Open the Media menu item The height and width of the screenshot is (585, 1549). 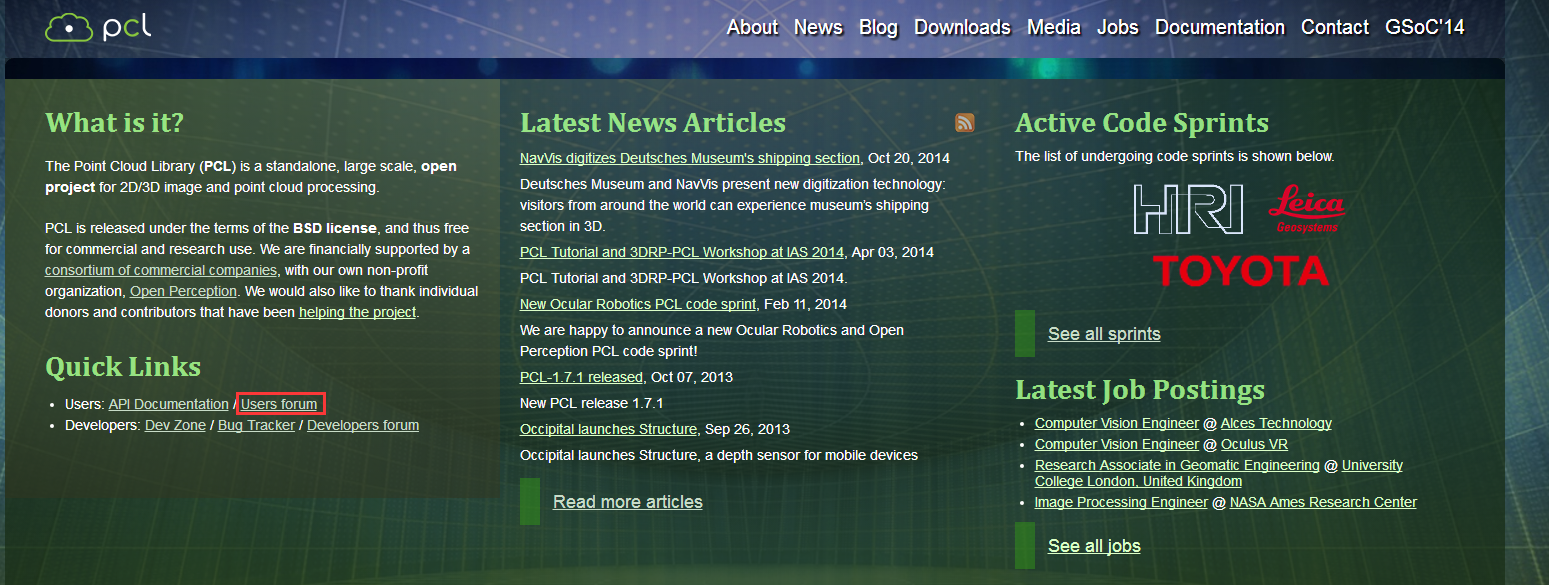tap(1054, 27)
